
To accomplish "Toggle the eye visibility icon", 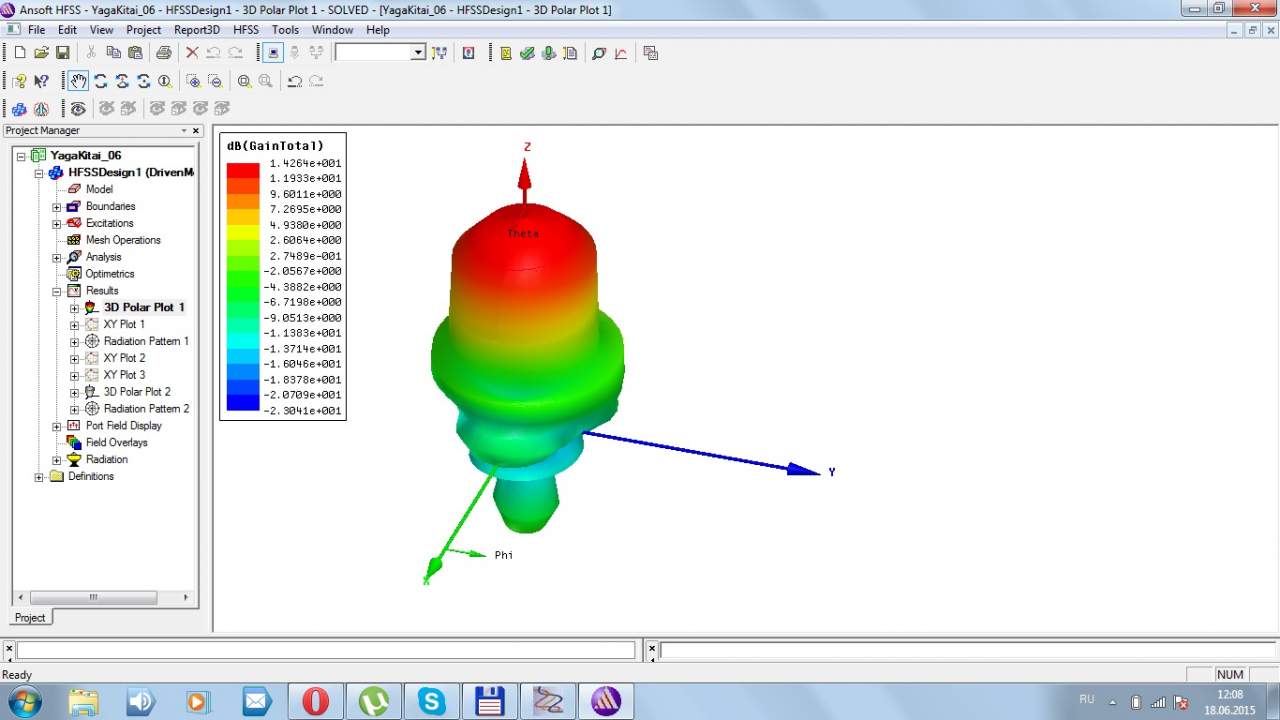I will point(78,108).
